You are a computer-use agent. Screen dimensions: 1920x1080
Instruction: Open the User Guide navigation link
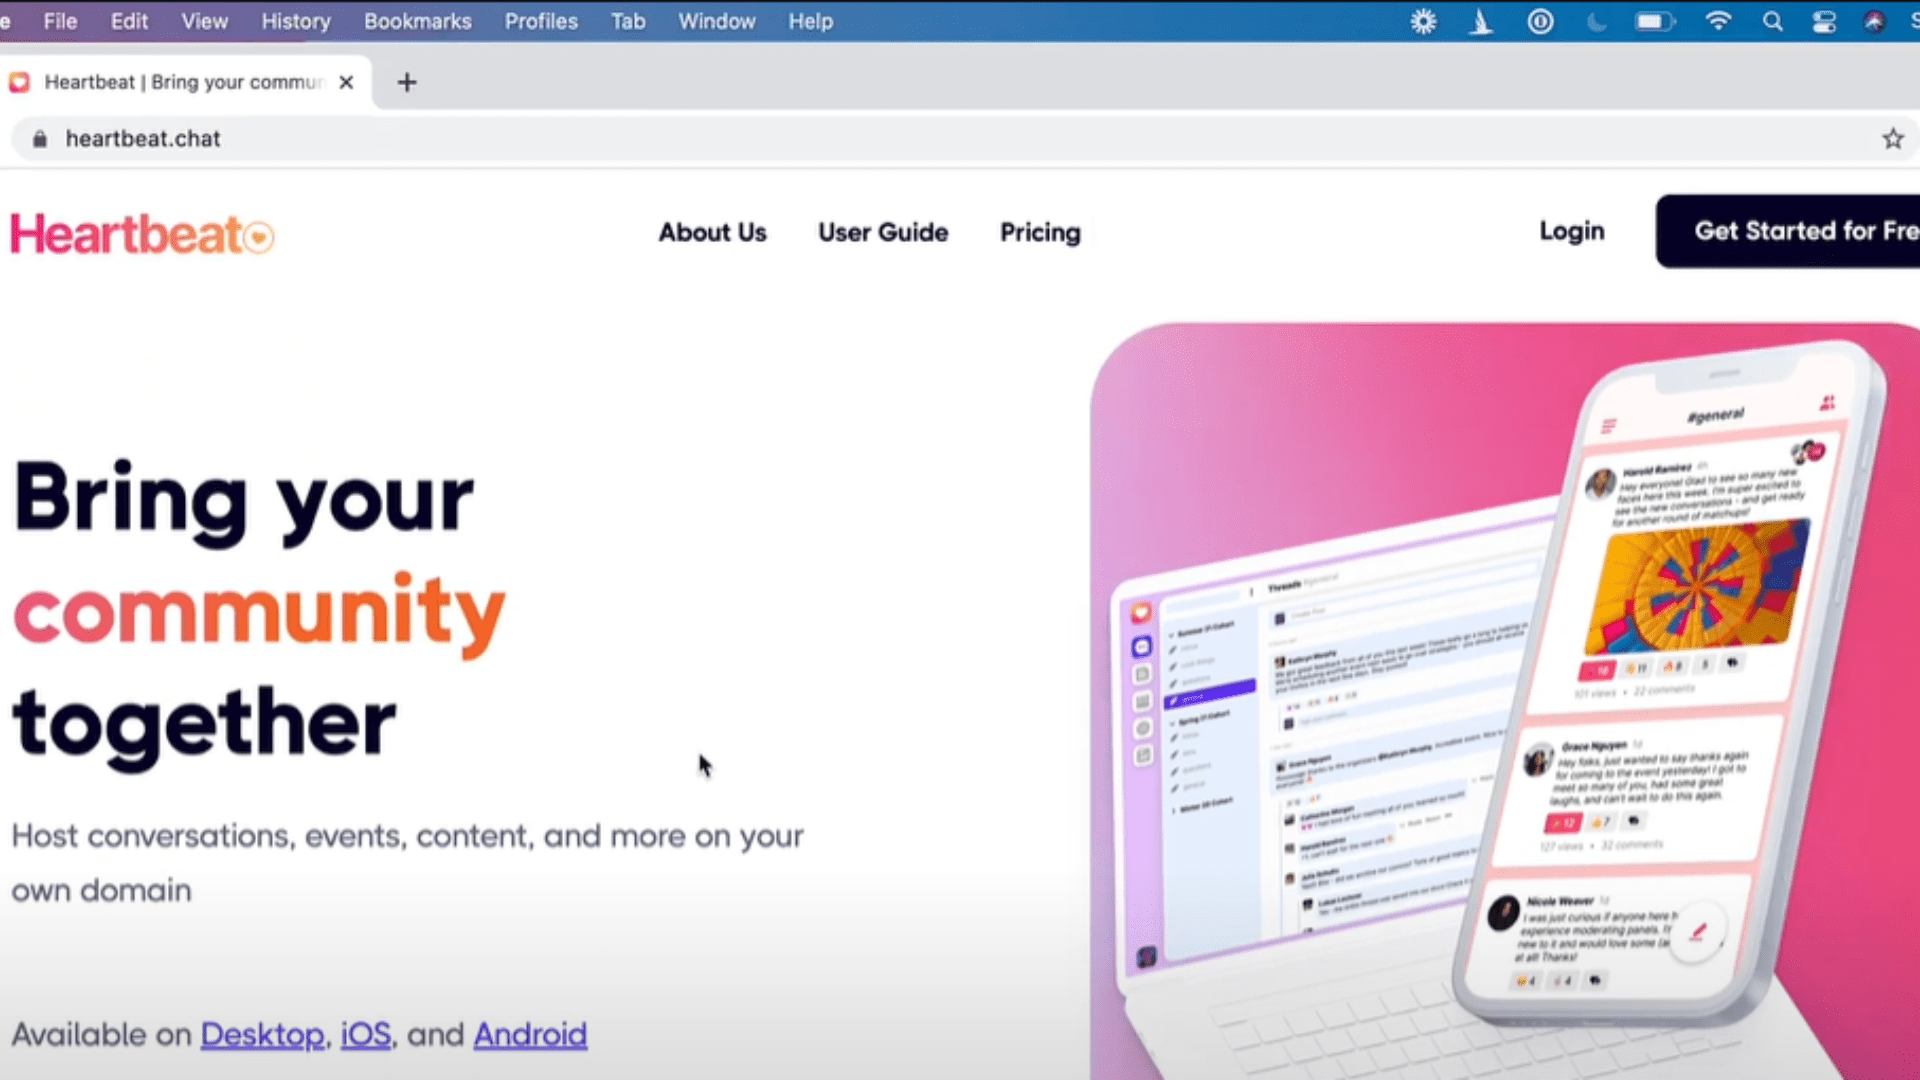882,232
